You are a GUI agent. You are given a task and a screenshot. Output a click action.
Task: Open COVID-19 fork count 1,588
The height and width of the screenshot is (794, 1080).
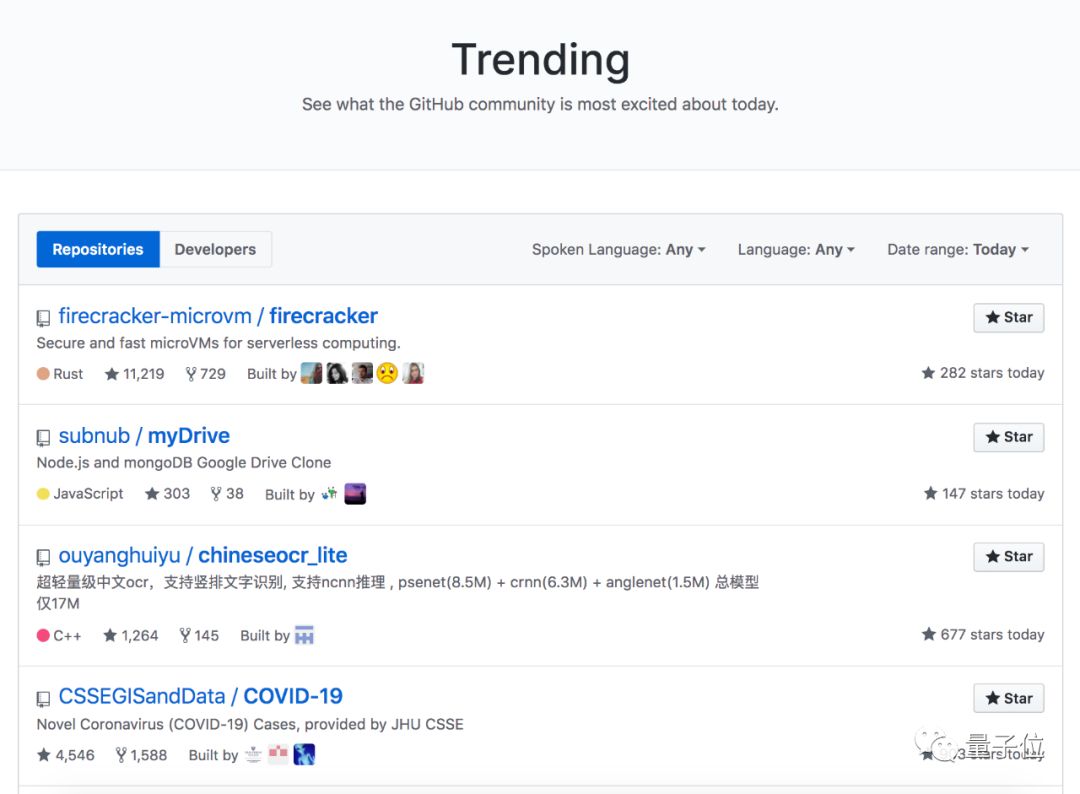point(141,755)
